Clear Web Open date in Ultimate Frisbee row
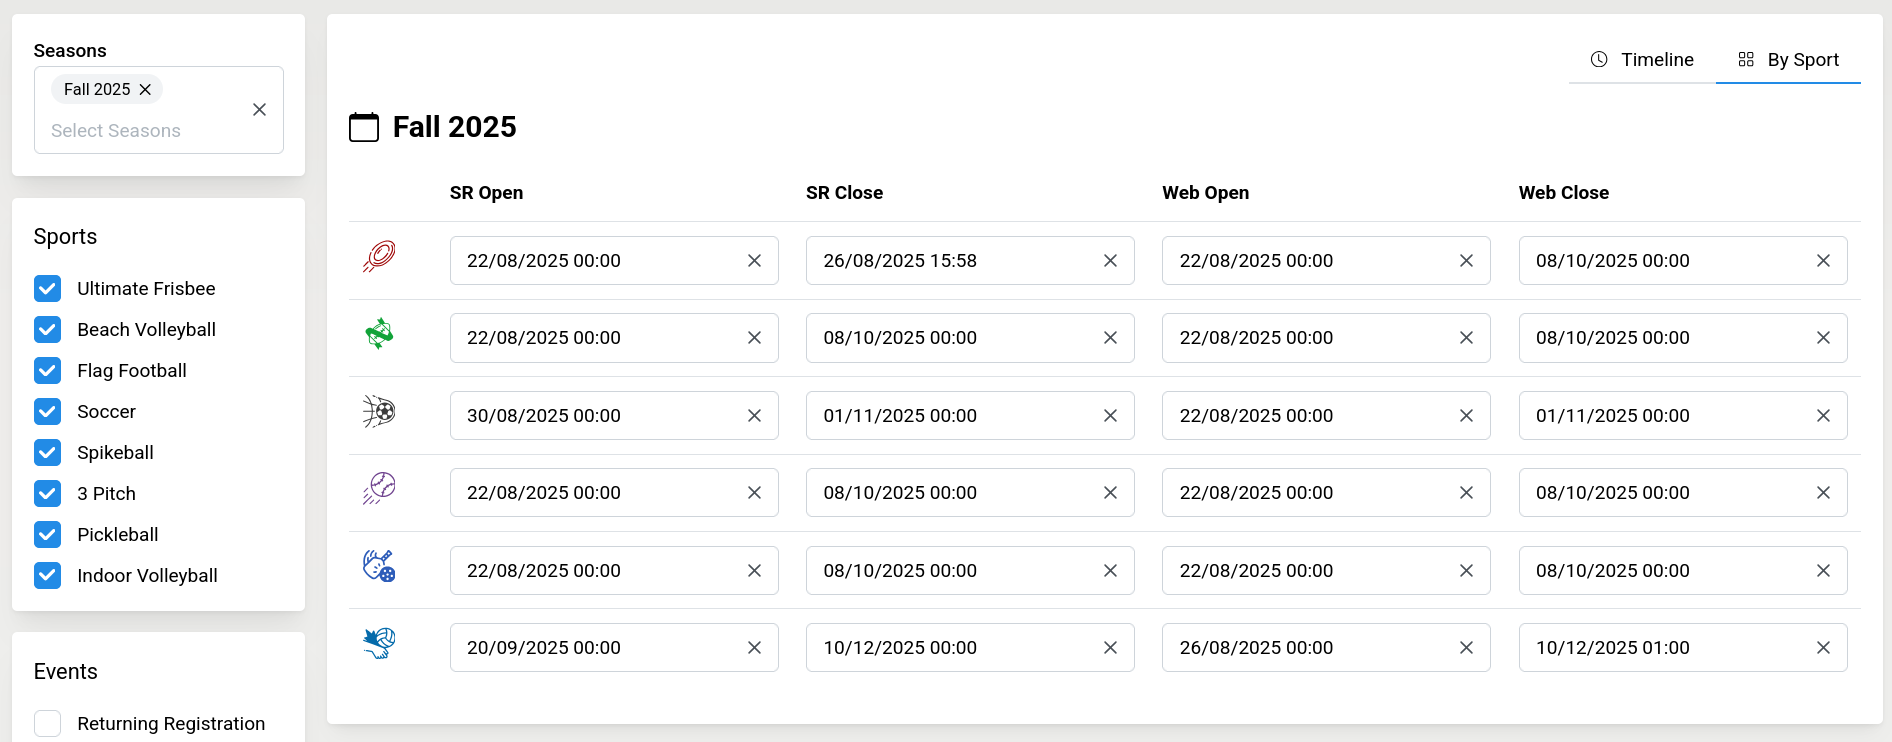The width and height of the screenshot is (1892, 742). [1466, 261]
